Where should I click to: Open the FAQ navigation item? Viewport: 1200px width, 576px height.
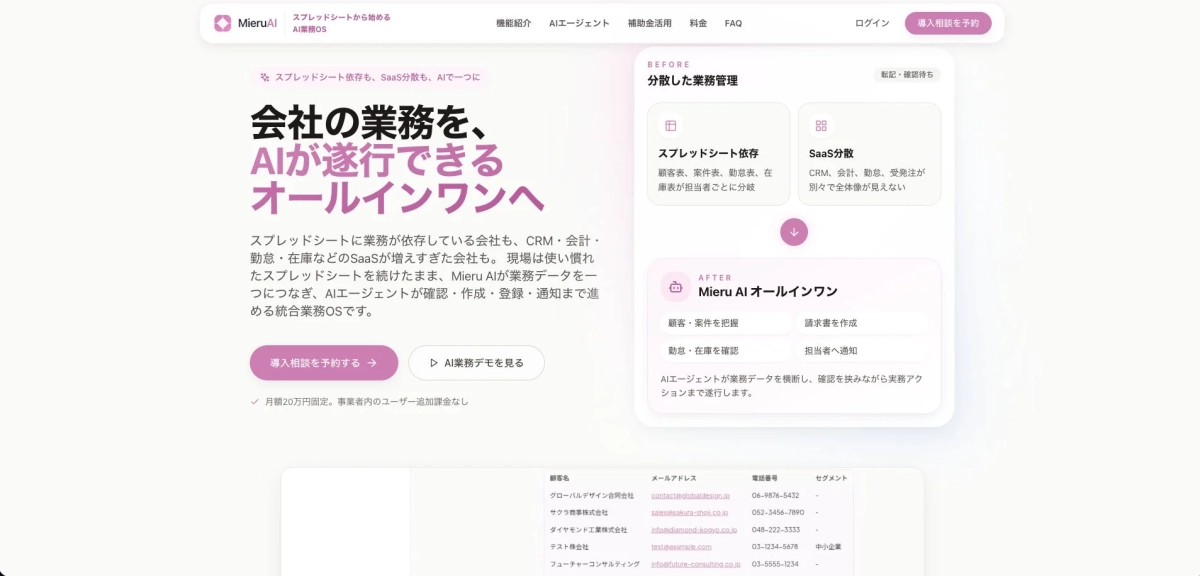[733, 23]
